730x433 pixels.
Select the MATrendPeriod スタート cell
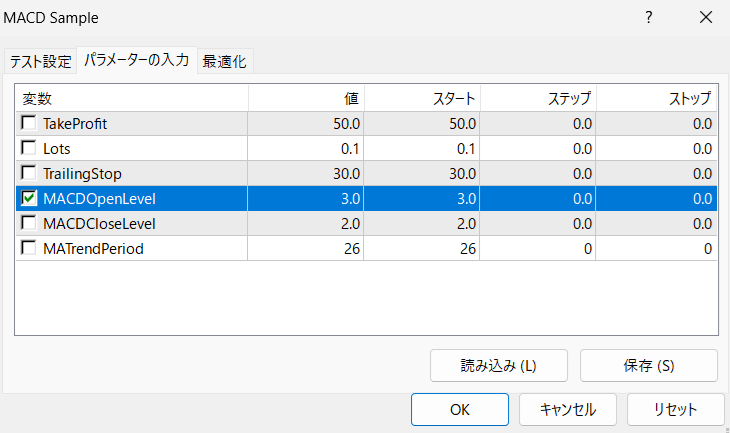[x=423, y=247]
